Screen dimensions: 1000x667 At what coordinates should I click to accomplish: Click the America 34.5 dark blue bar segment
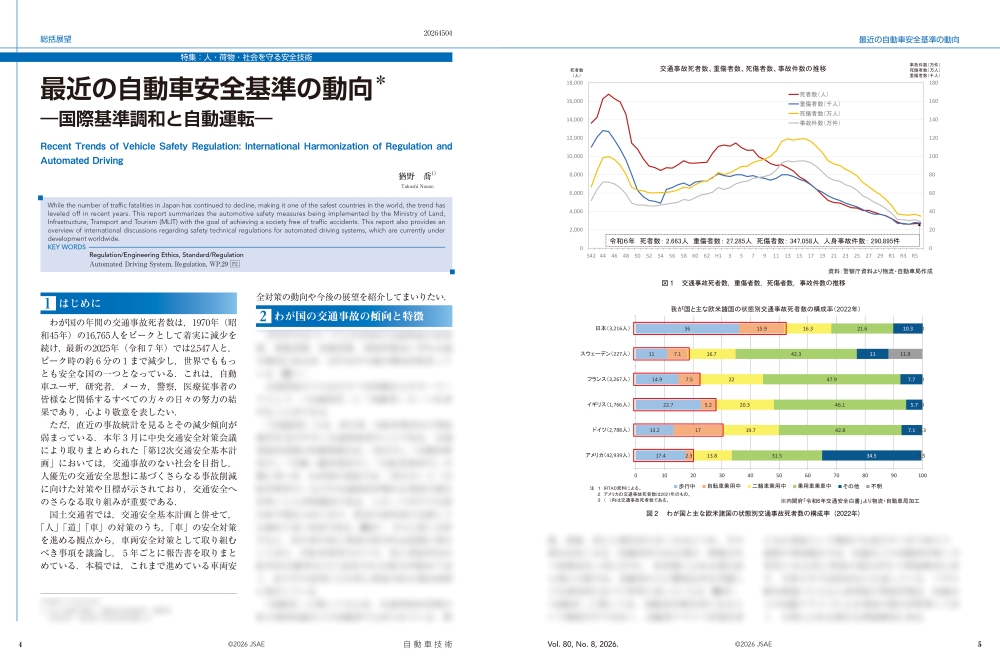(871, 455)
